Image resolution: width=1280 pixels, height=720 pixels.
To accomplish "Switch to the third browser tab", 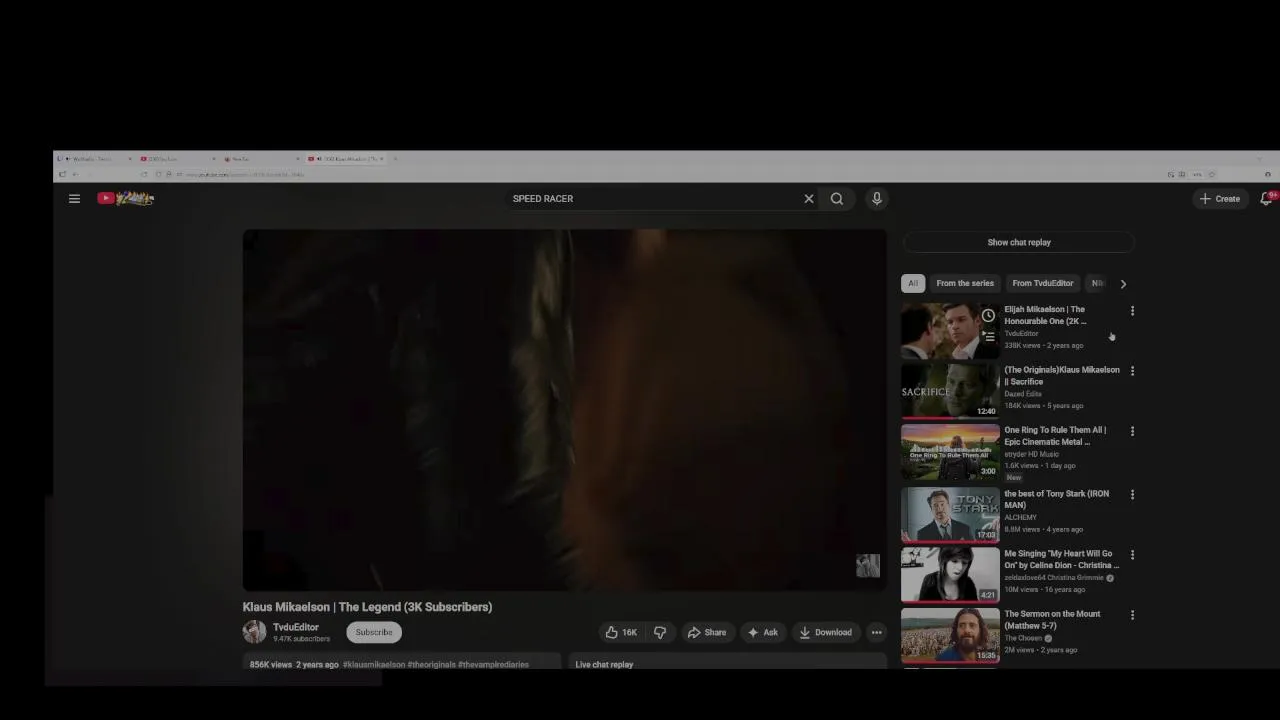I will pyautogui.click(x=262, y=159).
